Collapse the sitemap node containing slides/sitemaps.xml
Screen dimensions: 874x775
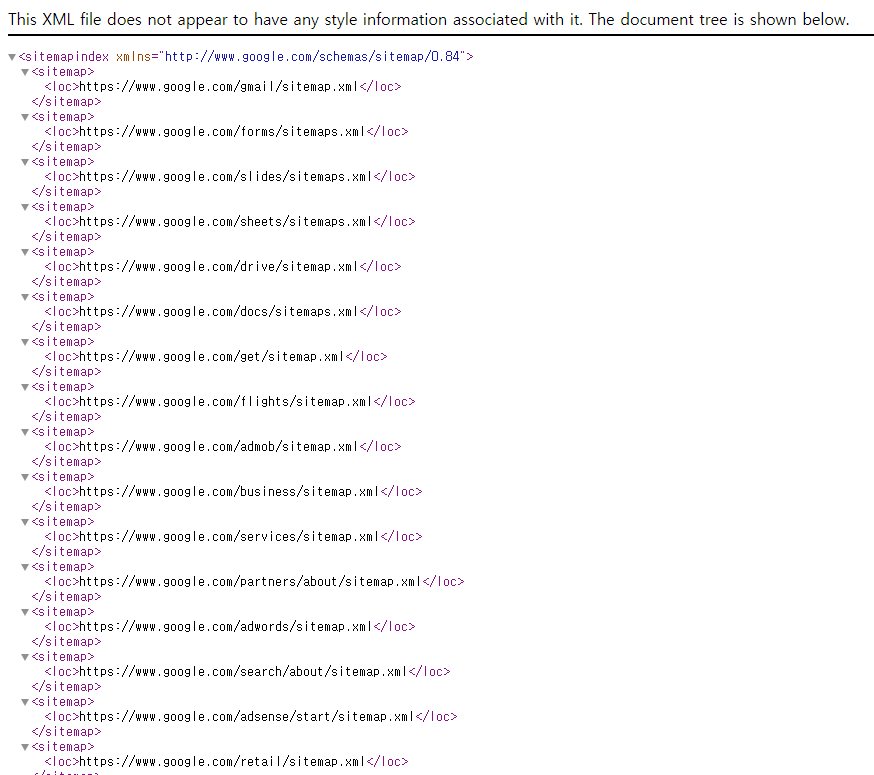click(25, 162)
